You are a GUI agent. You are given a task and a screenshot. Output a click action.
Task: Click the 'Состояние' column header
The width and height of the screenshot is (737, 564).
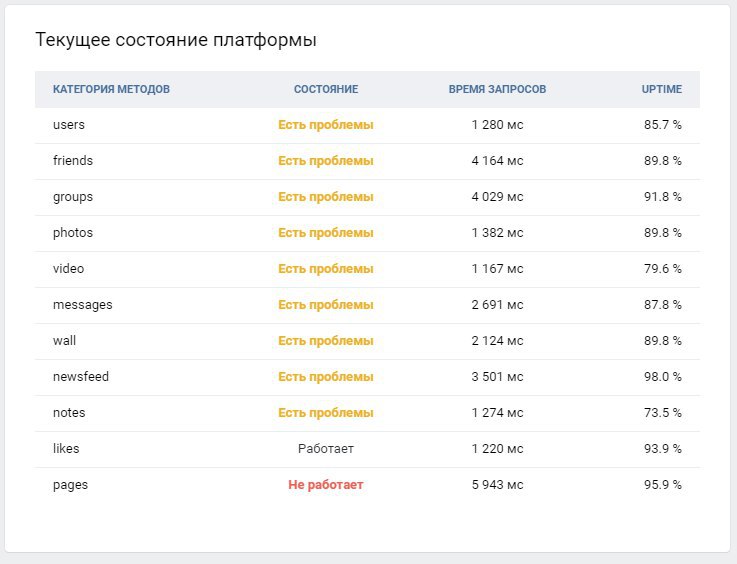point(326,89)
